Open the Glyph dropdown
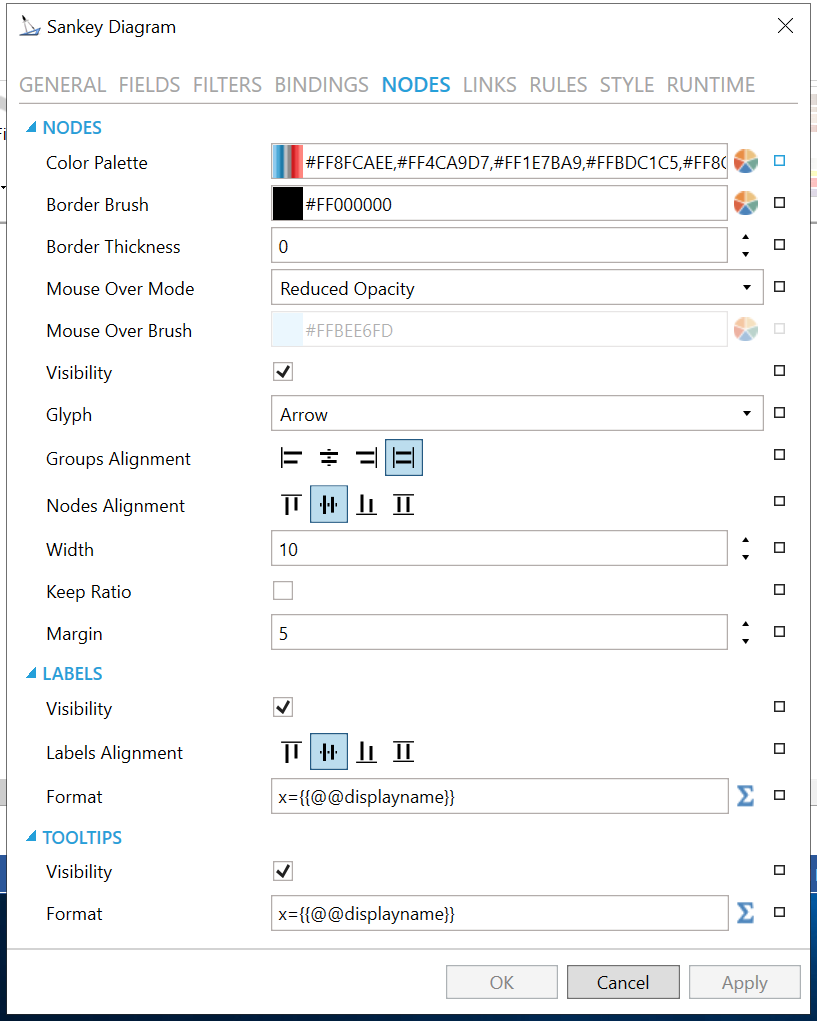Screen dimensions: 817x1021 516,414
